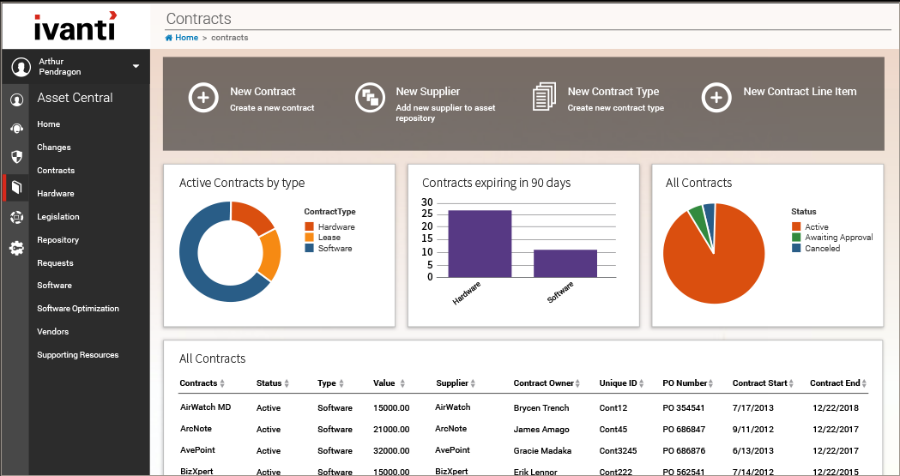The image size is (900, 476).
Task: Sort by the Unique ID column arrows
Action: click(x=641, y=384)
